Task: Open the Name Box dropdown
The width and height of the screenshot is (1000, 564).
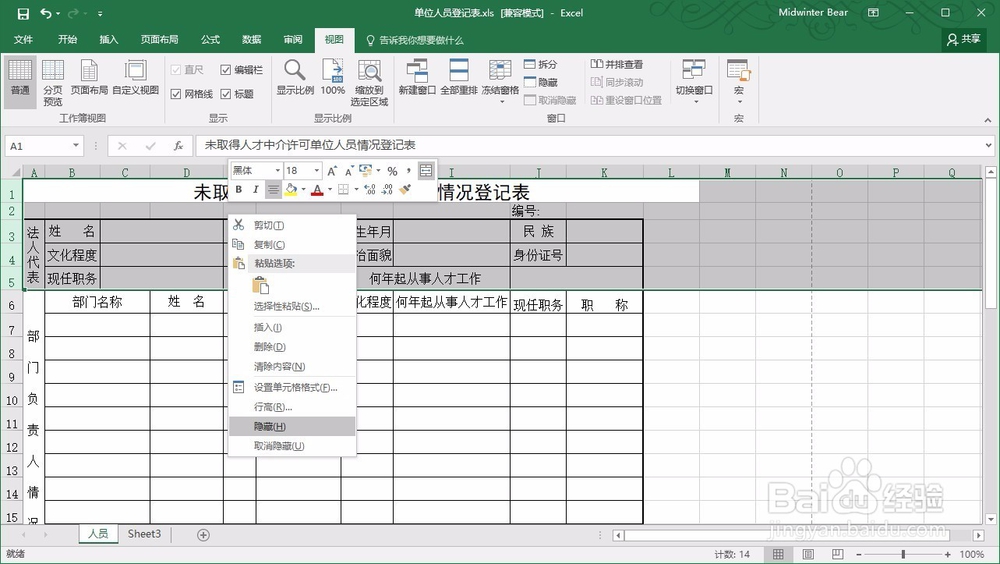Action: point(76,145)
